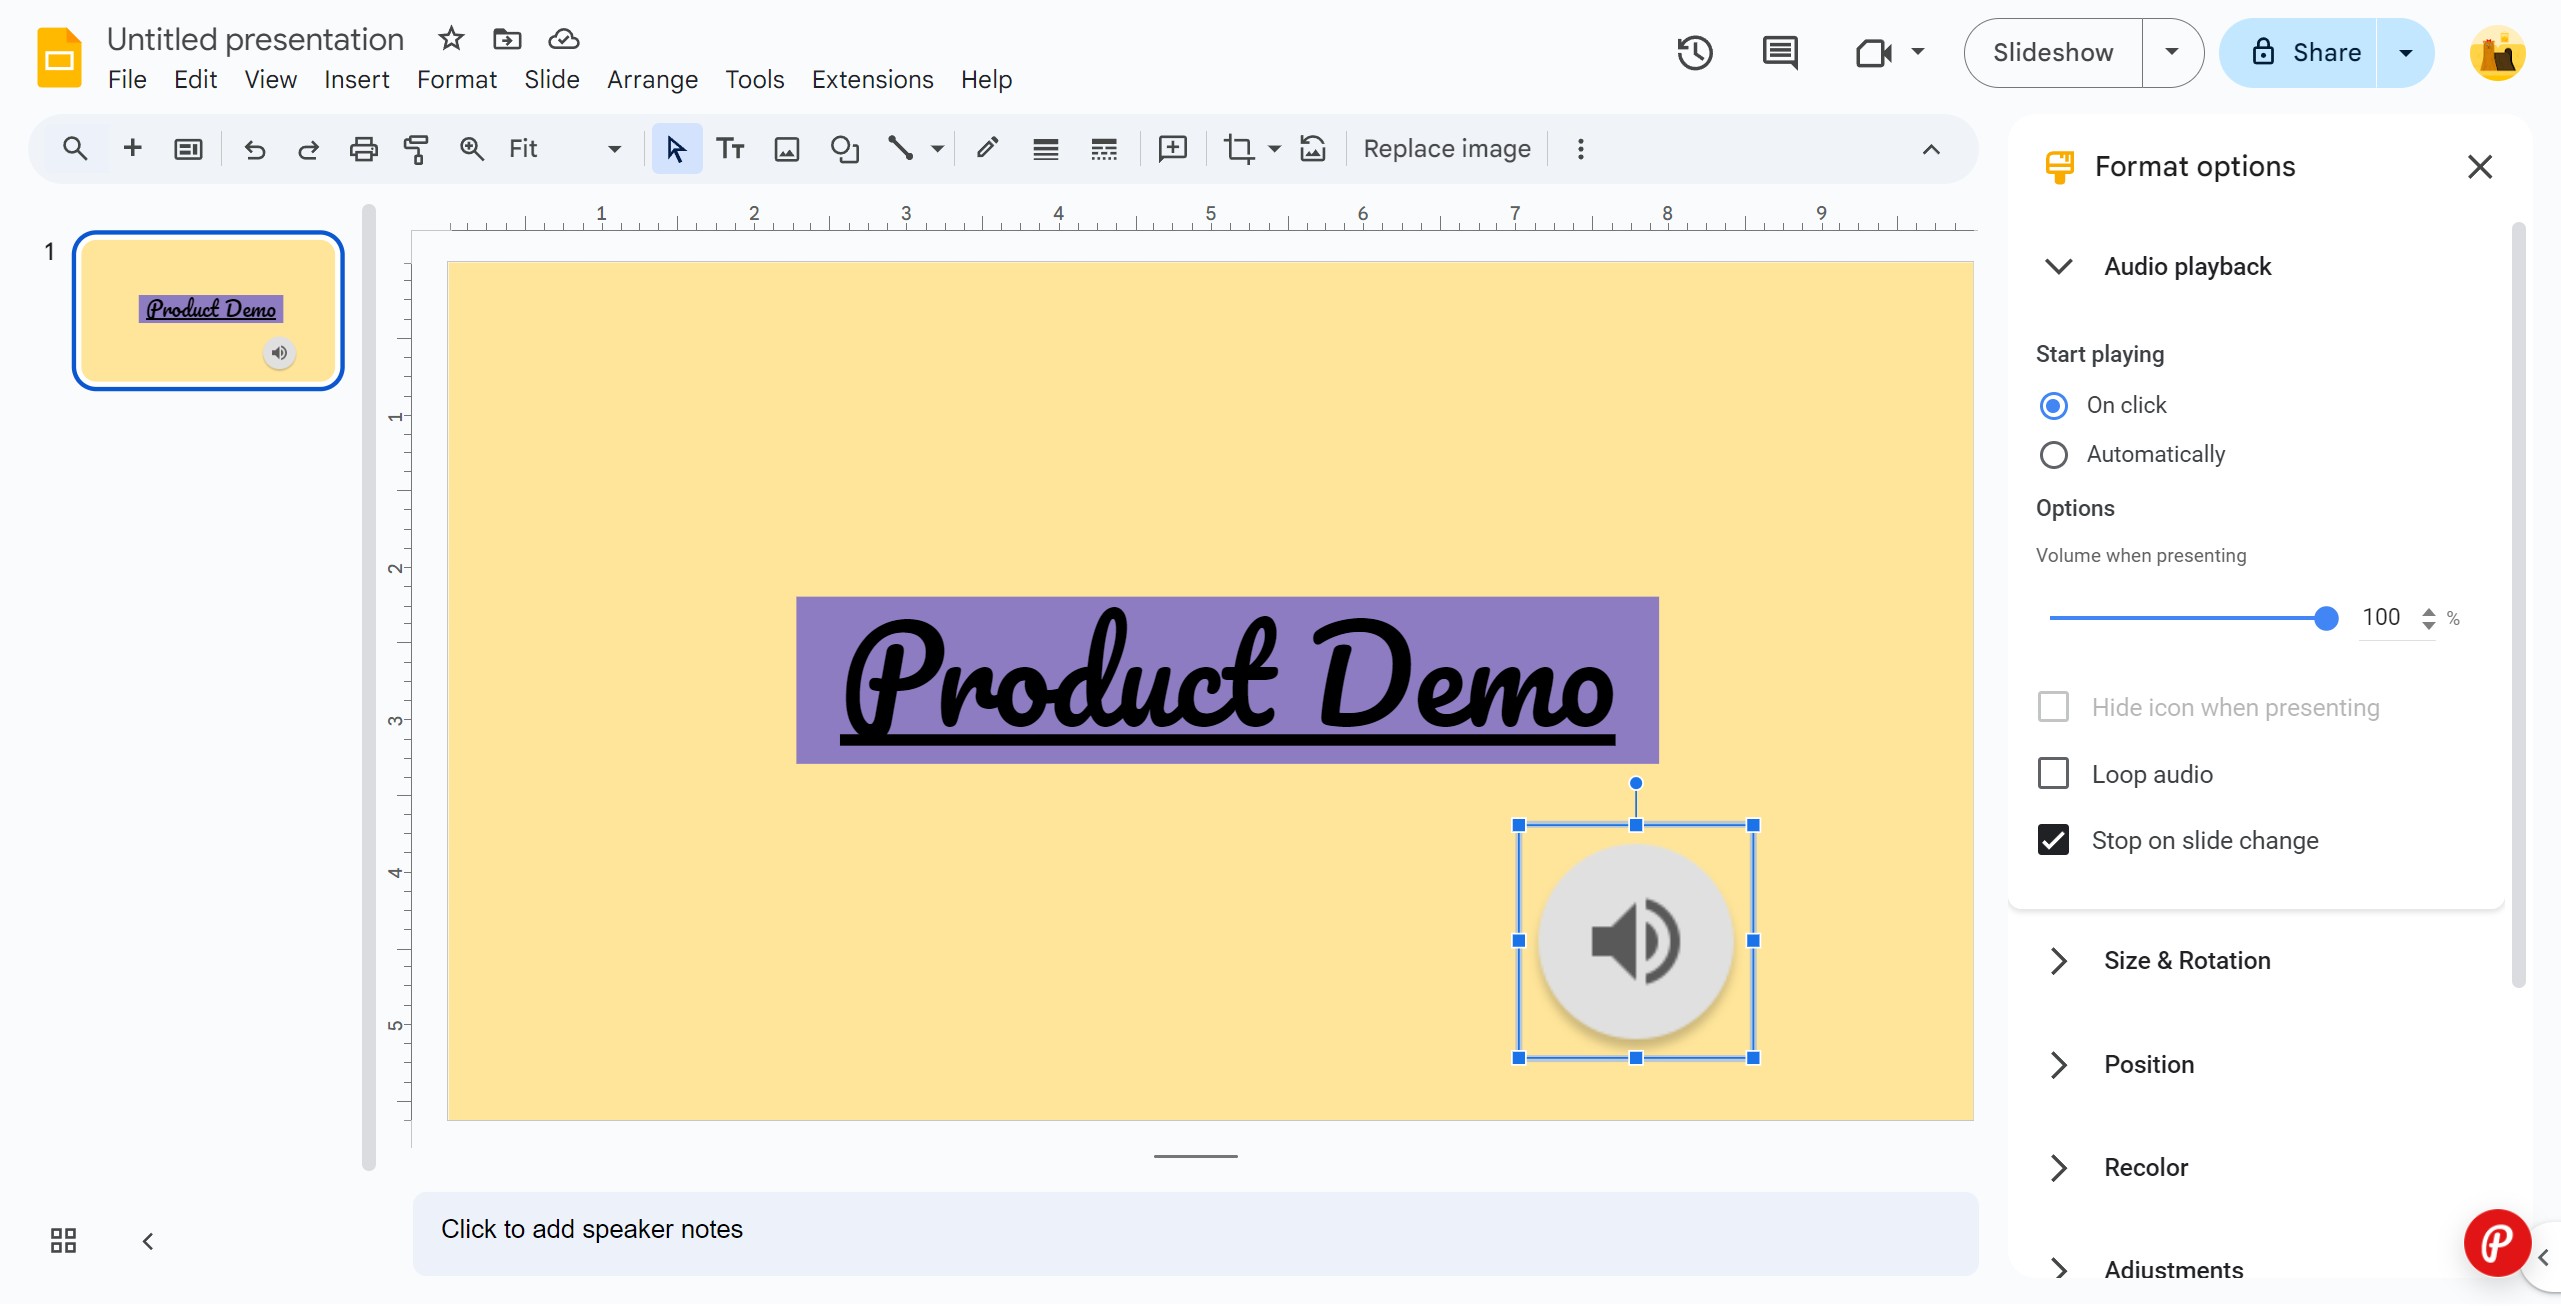The height and width of the screenshot is (1306, 2561).
Task: Close the Format options panel
Action: click(x=2480, y=166)
